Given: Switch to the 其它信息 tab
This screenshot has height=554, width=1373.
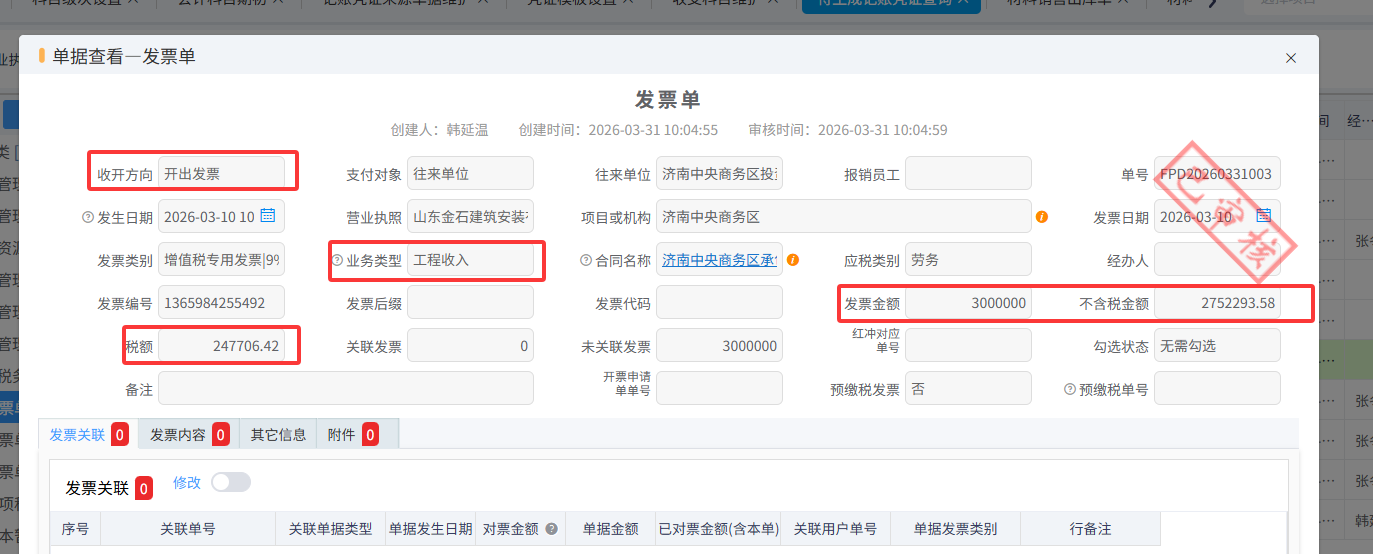Looking at the screenshot, I should [x=278, y=434].
